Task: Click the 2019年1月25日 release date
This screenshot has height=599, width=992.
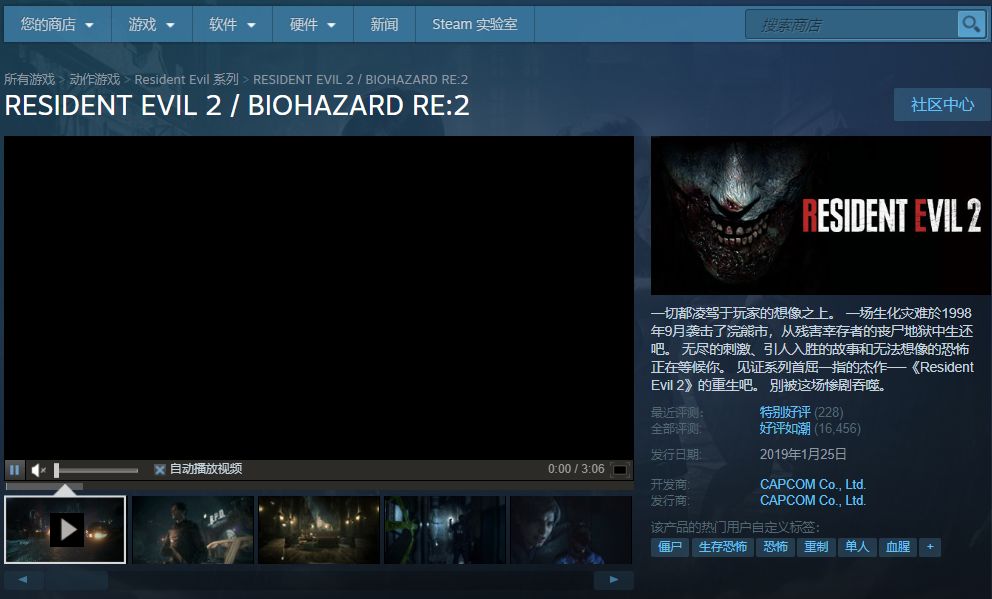Action: (803, 454)
